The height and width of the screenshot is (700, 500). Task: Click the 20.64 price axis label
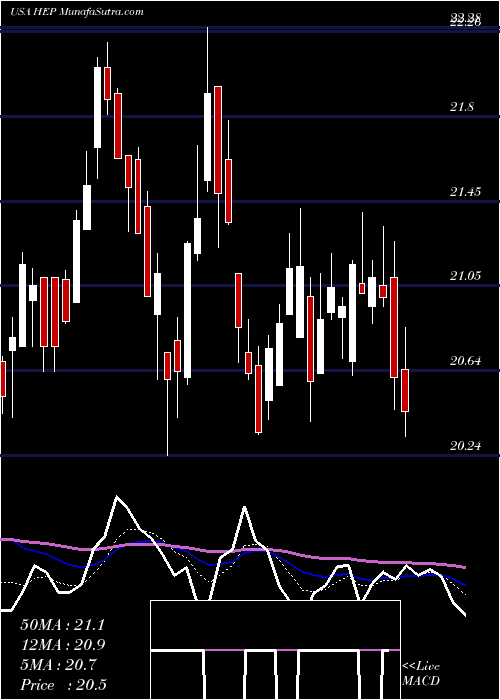pos(466,361)
